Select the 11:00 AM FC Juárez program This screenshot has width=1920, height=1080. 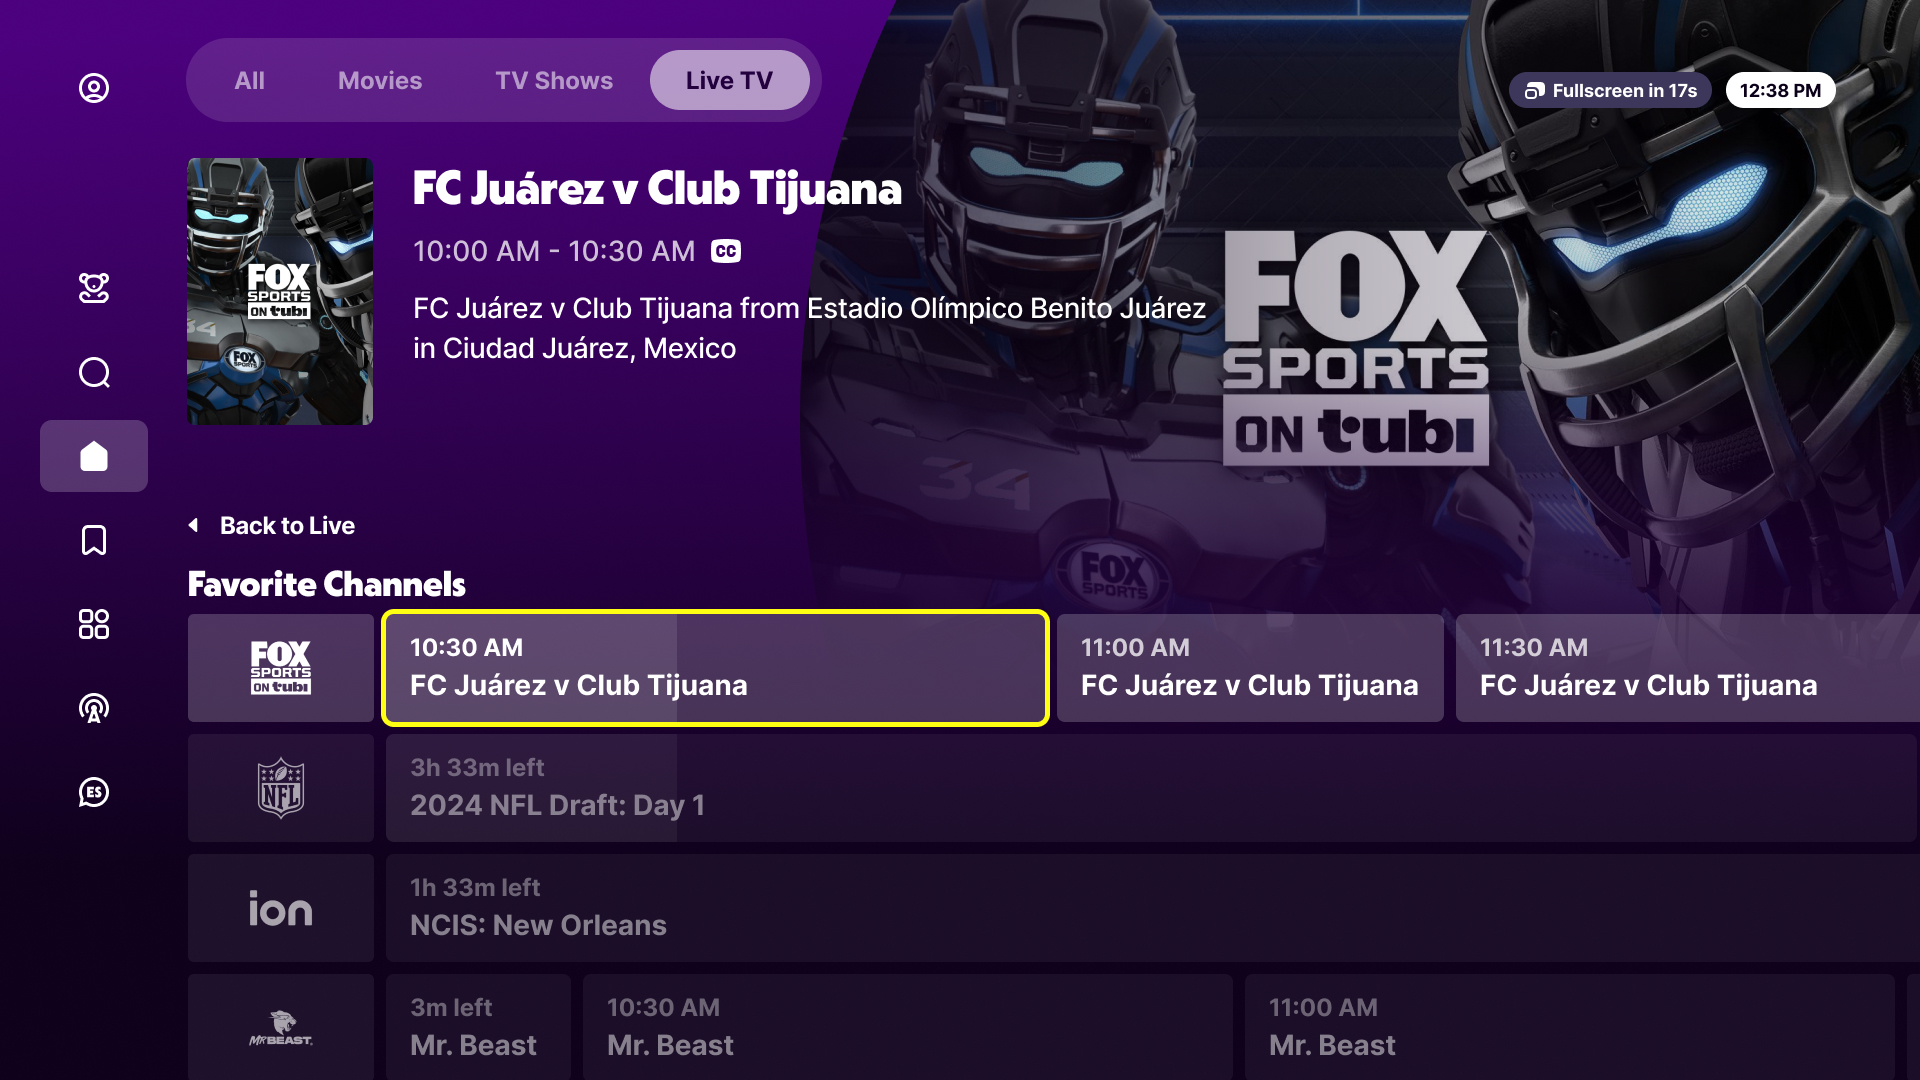pyautogui.click(x=1249, y=668)
